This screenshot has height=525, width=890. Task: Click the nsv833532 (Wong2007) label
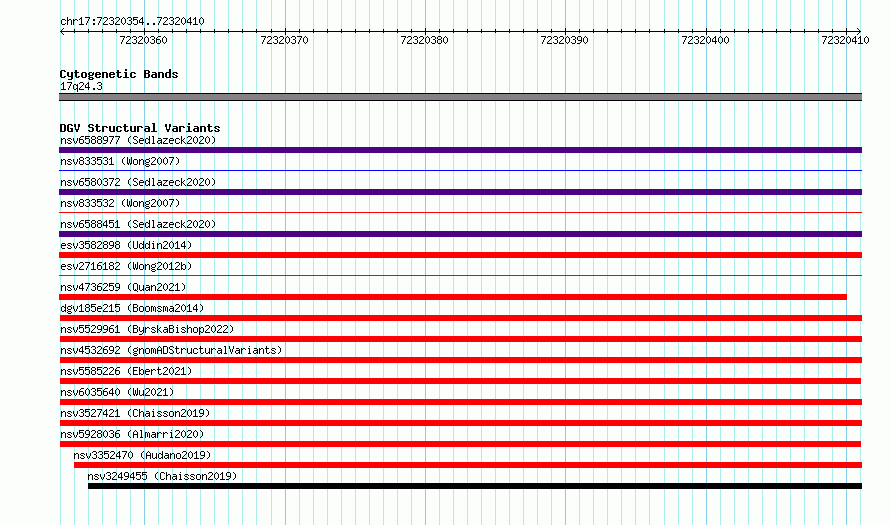(120, 203)
